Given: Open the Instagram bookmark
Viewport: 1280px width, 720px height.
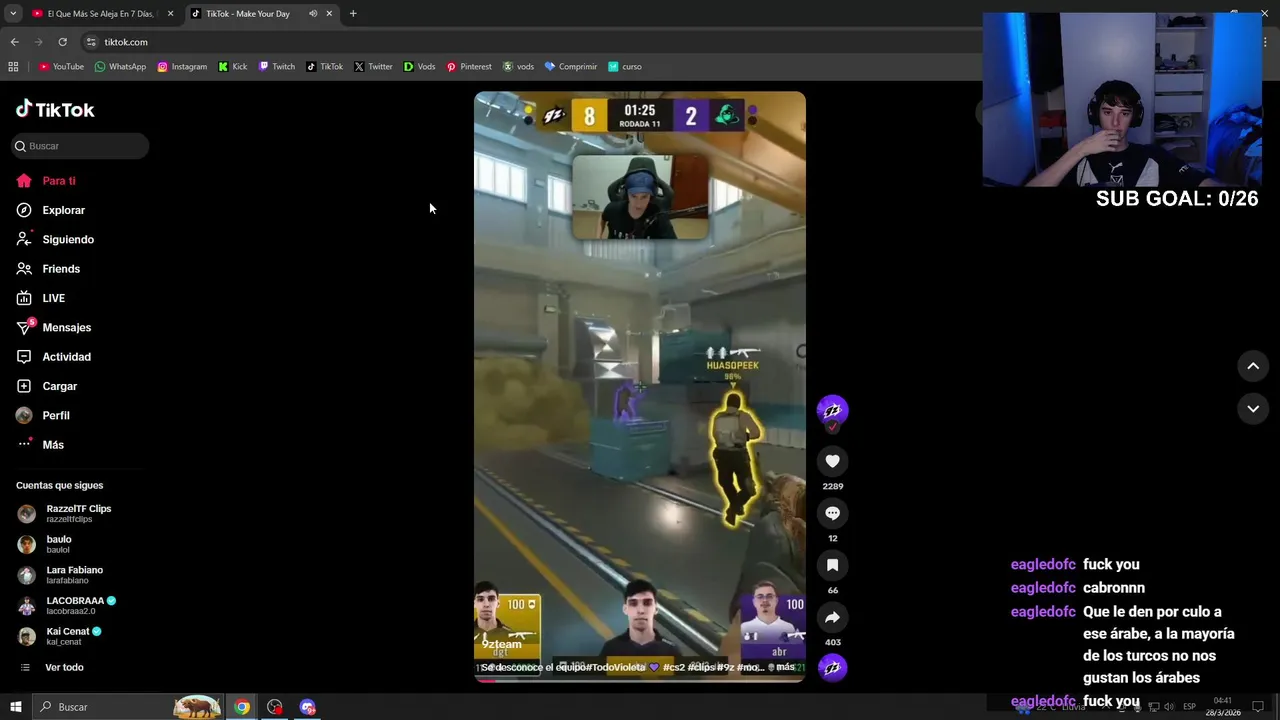Looking at the screenshot, I should click(x=182, y=67).
